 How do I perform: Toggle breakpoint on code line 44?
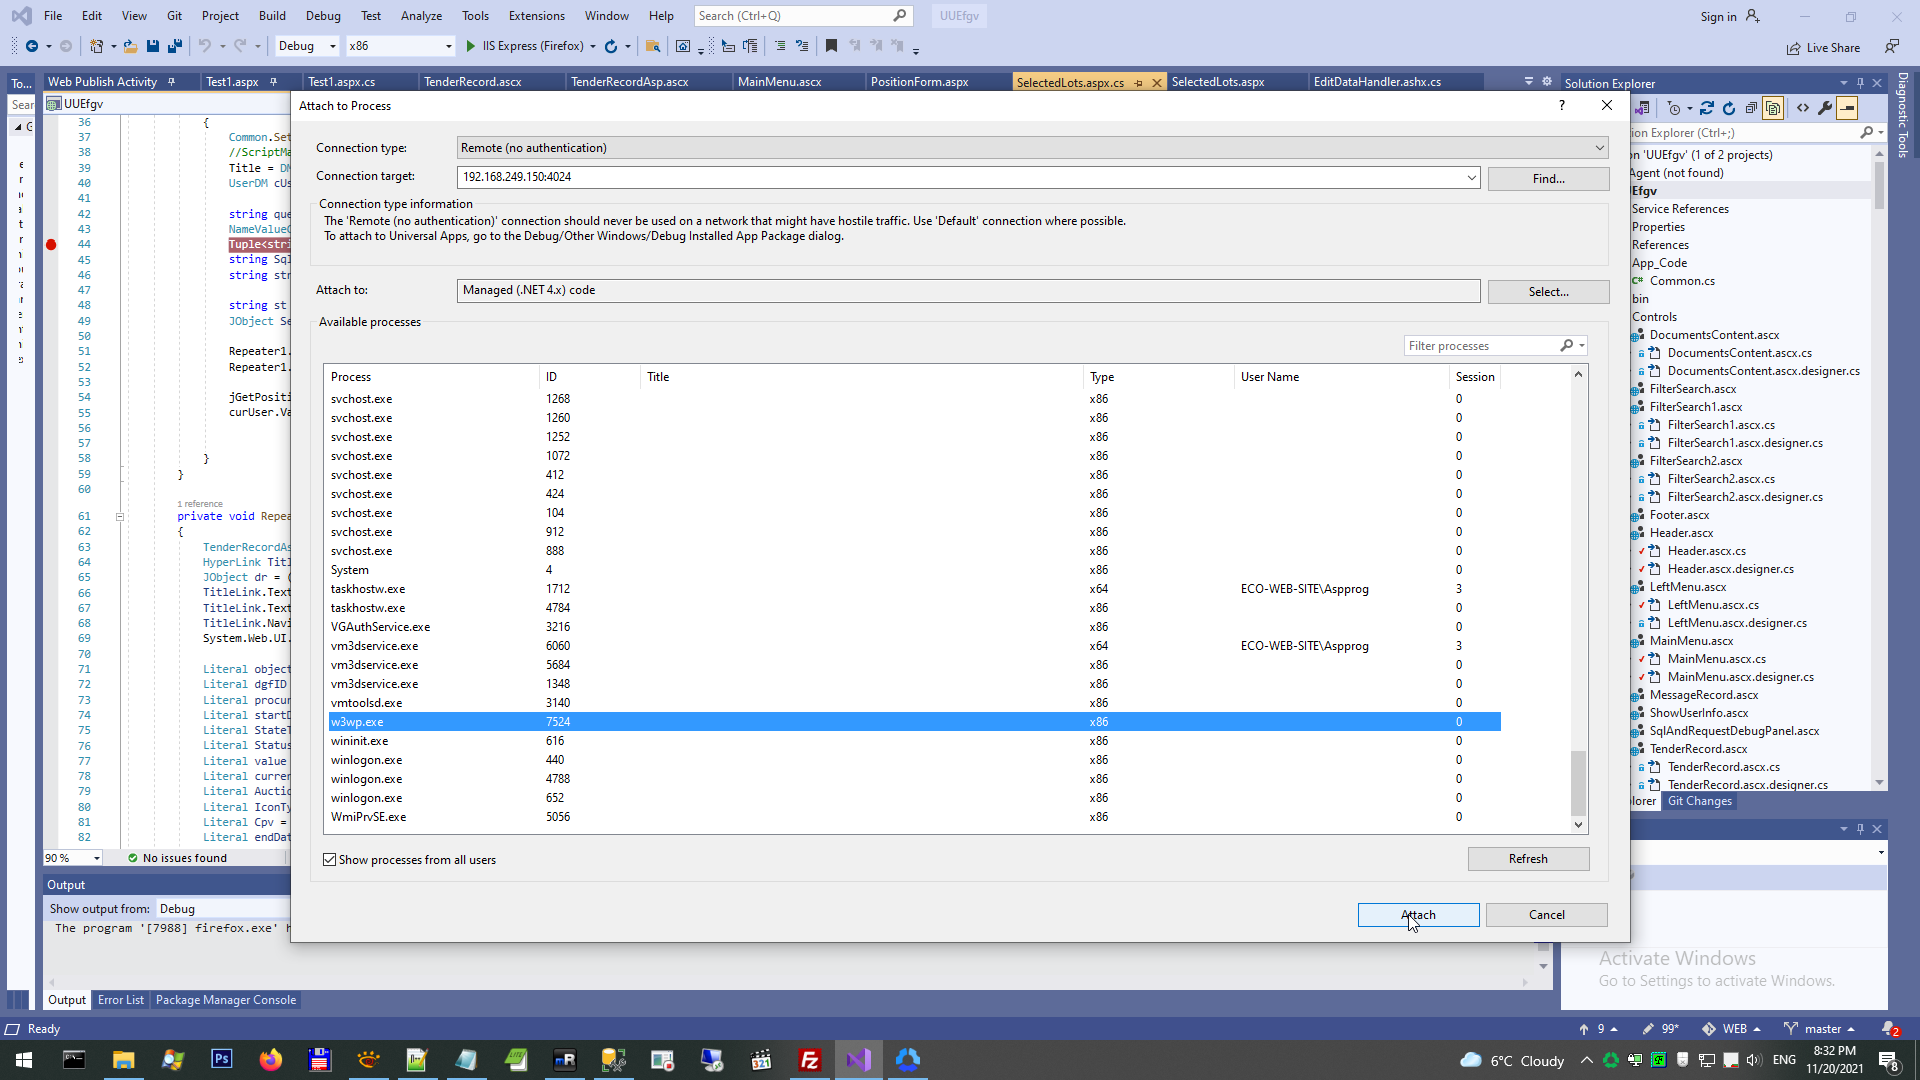[x=51, y=245]
